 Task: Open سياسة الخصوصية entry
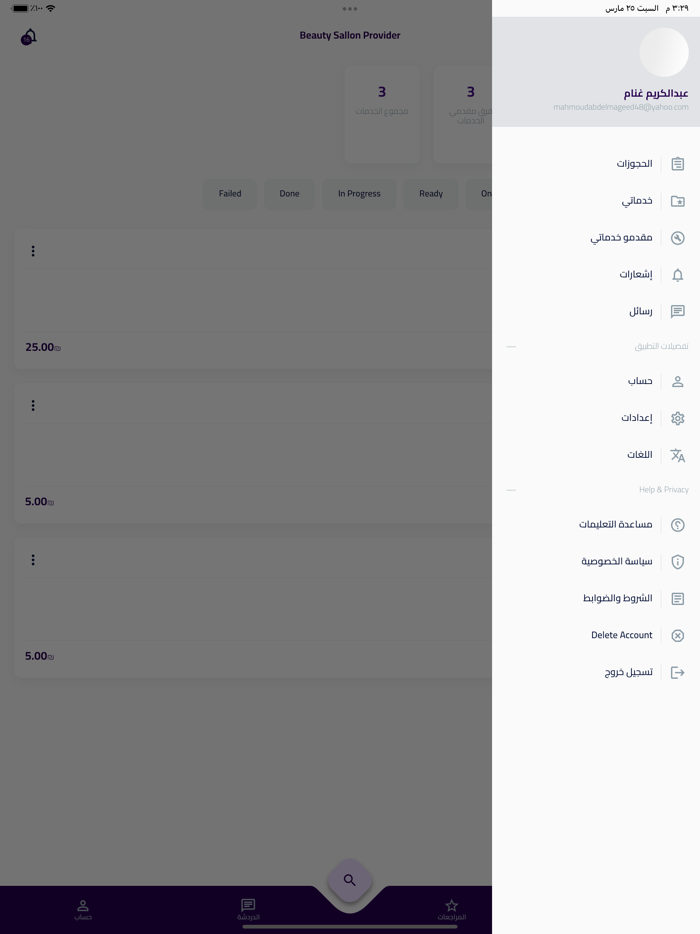(x=596, y=562)
